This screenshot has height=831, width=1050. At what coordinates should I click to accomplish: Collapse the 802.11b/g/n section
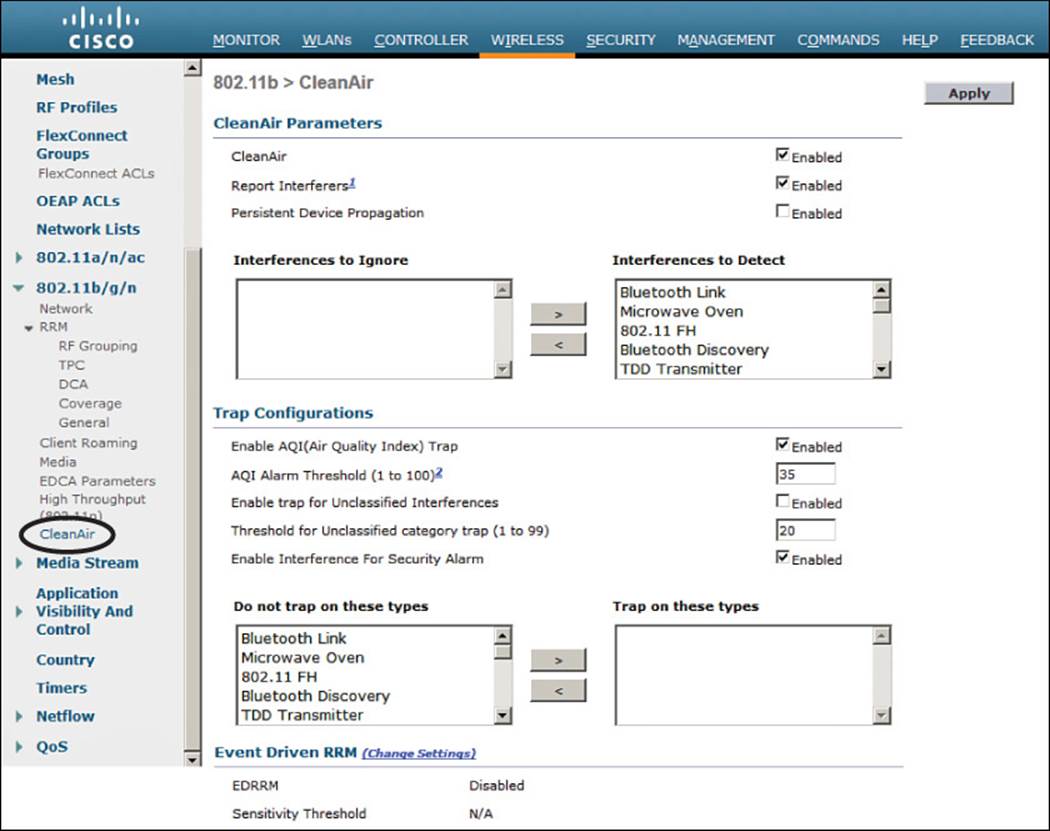tap(19, 288)
